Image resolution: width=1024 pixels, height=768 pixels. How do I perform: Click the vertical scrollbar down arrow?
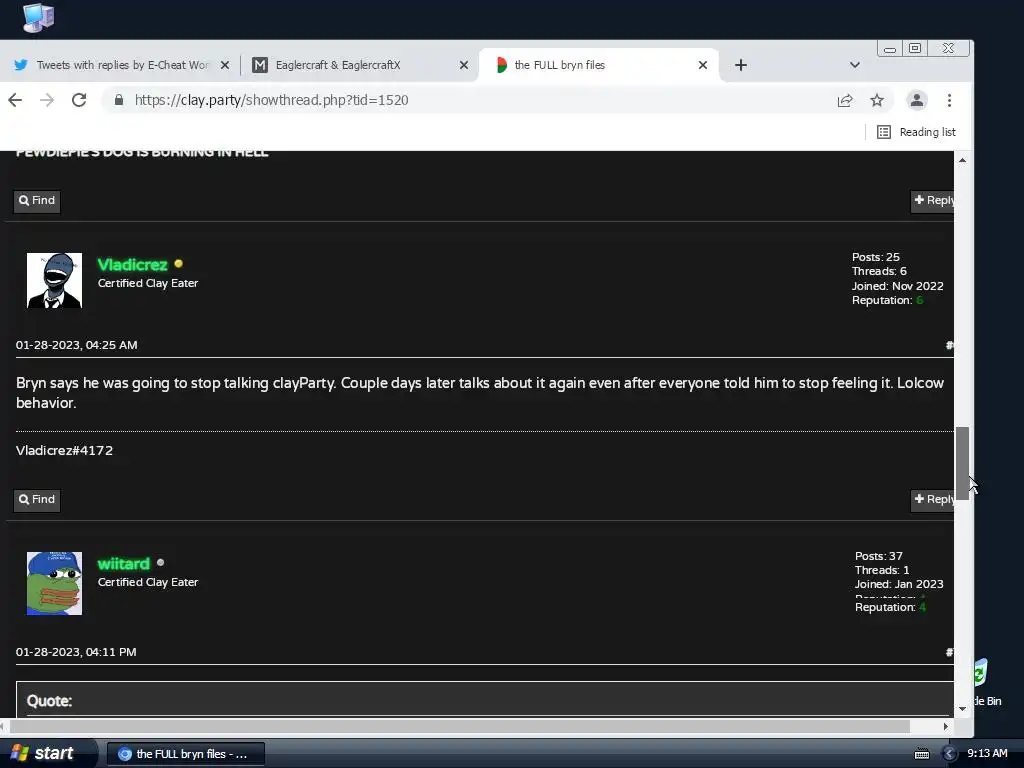point(963,709)
